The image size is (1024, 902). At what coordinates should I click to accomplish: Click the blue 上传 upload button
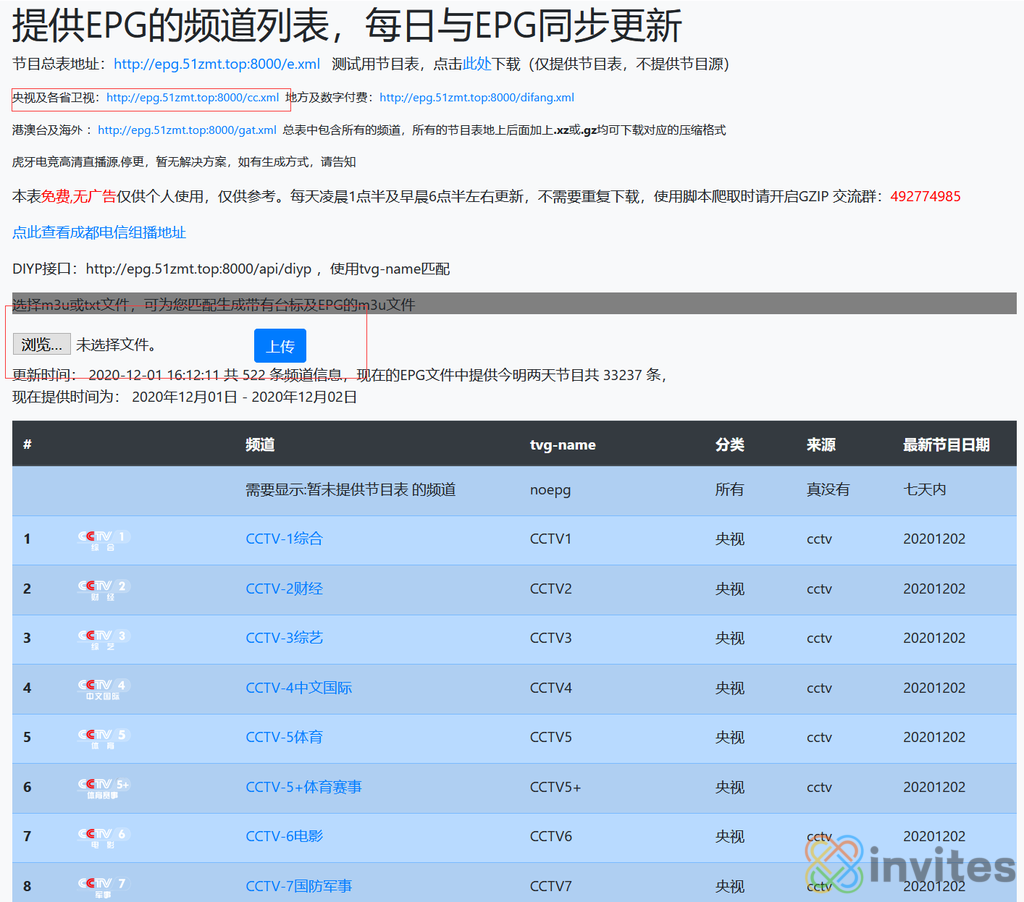[280, 346]
